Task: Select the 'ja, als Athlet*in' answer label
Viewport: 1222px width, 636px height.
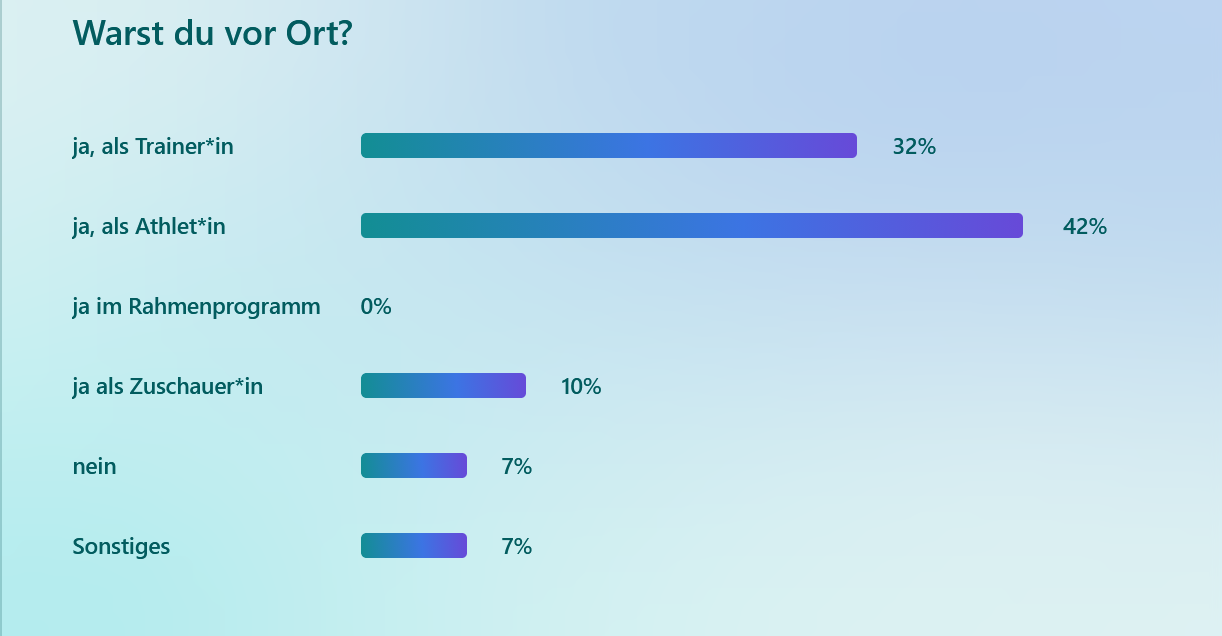Action: click(149, 226)
